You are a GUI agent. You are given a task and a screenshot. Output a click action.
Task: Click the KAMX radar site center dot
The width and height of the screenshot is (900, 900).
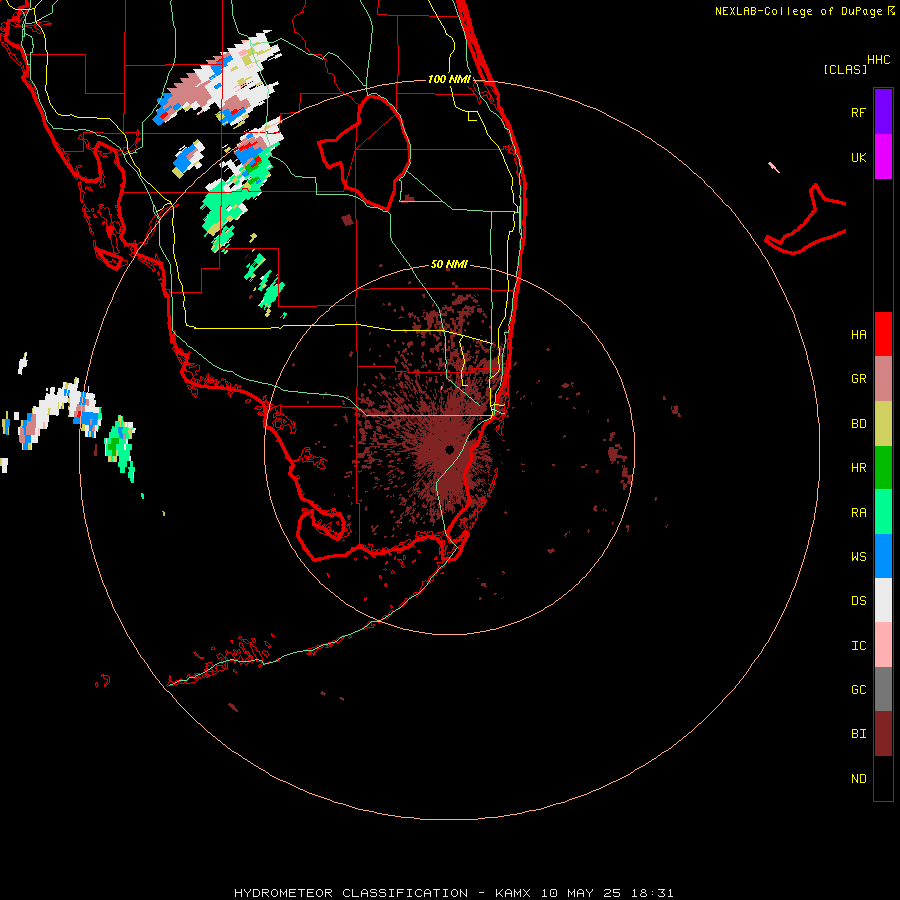pos(449,449)
